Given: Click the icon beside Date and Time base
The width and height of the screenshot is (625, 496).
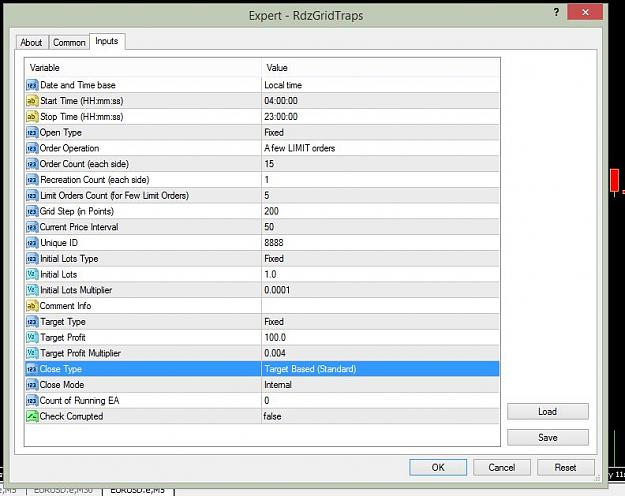Looking at the screenshot, I should click(x=32, y=85).
